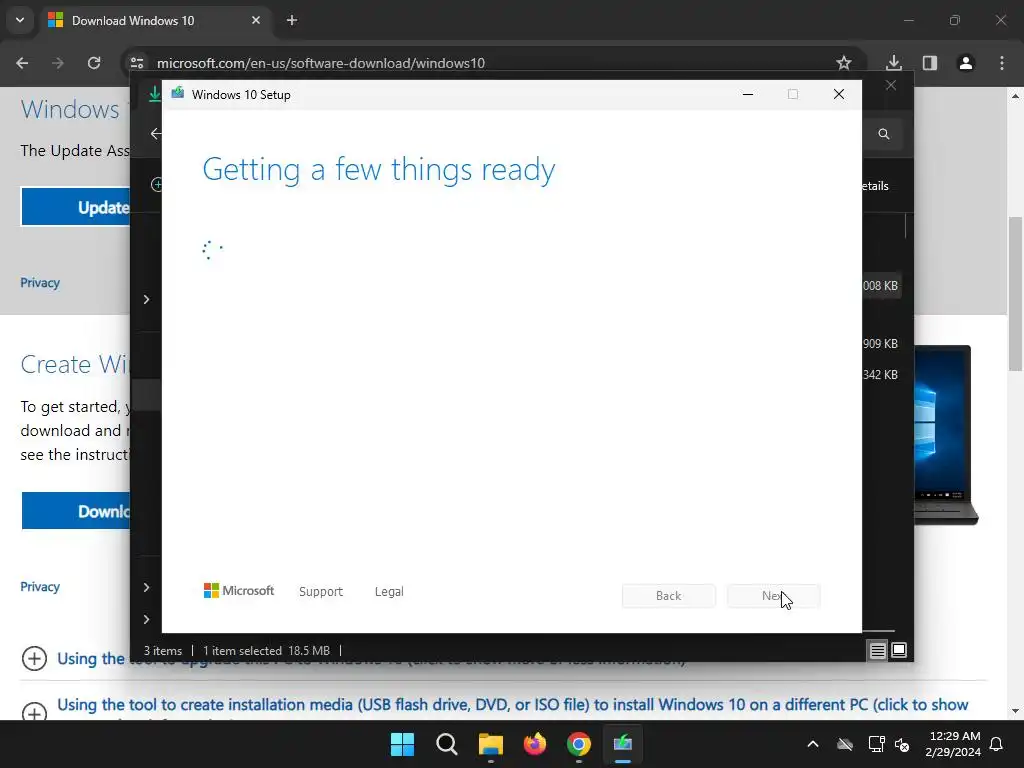
Task: Click the muted volume tray icon
Action: pyautogui.click(x=902, y=744)
